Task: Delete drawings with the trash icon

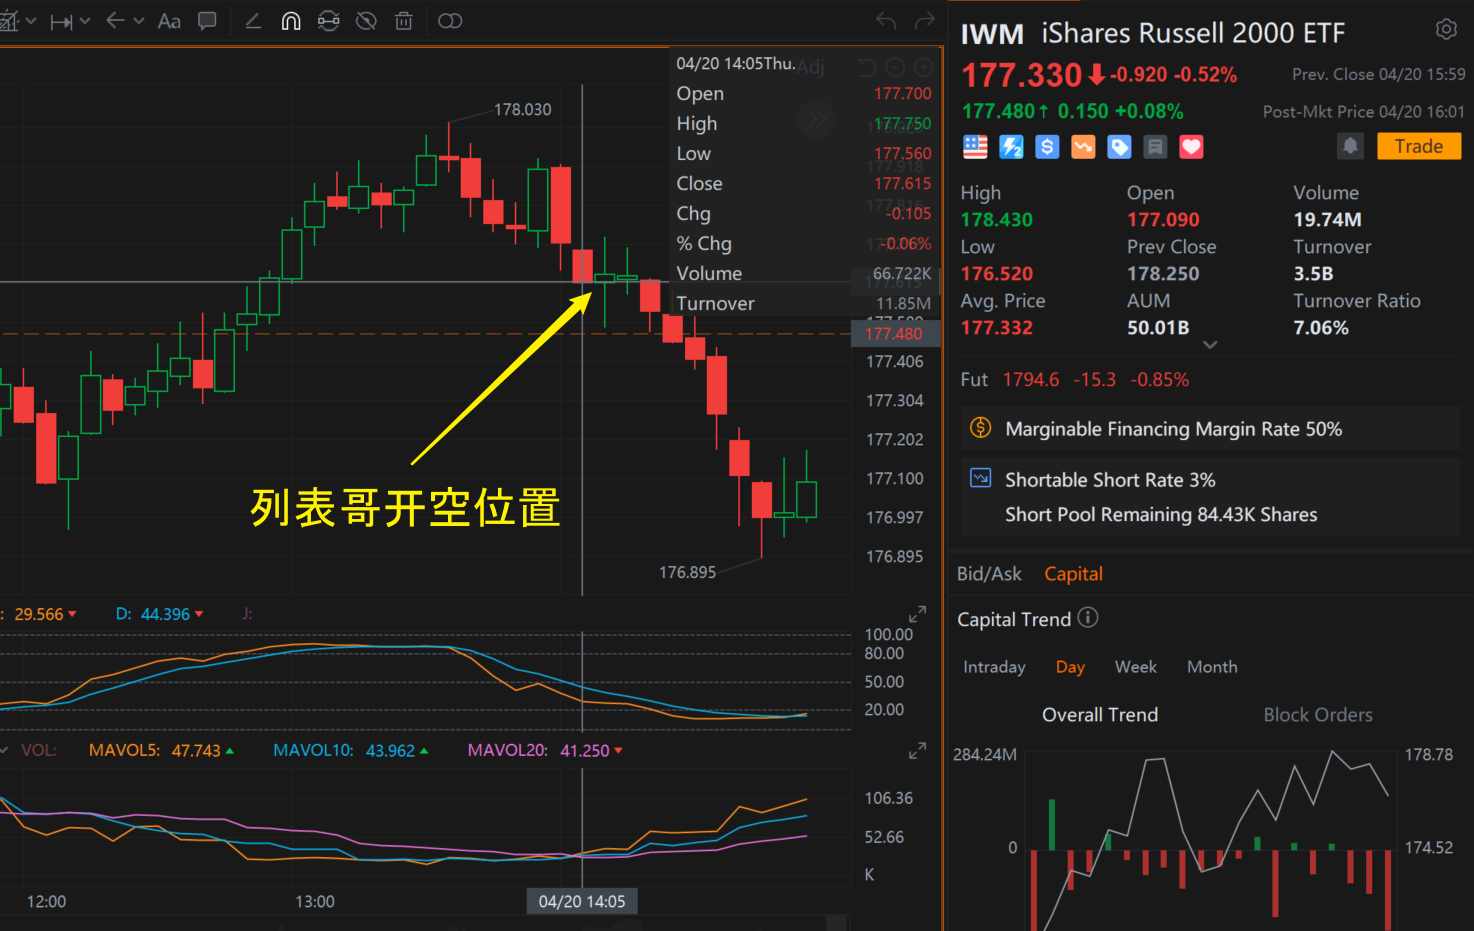Action: click(404, 21)
